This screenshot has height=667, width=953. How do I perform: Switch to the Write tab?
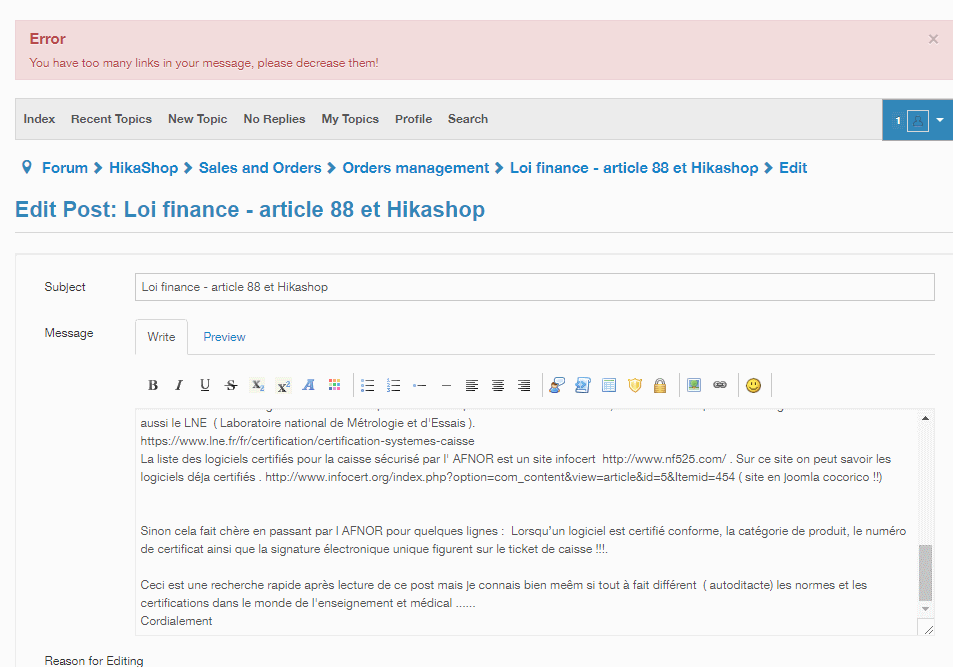click(x=161, y=337)
